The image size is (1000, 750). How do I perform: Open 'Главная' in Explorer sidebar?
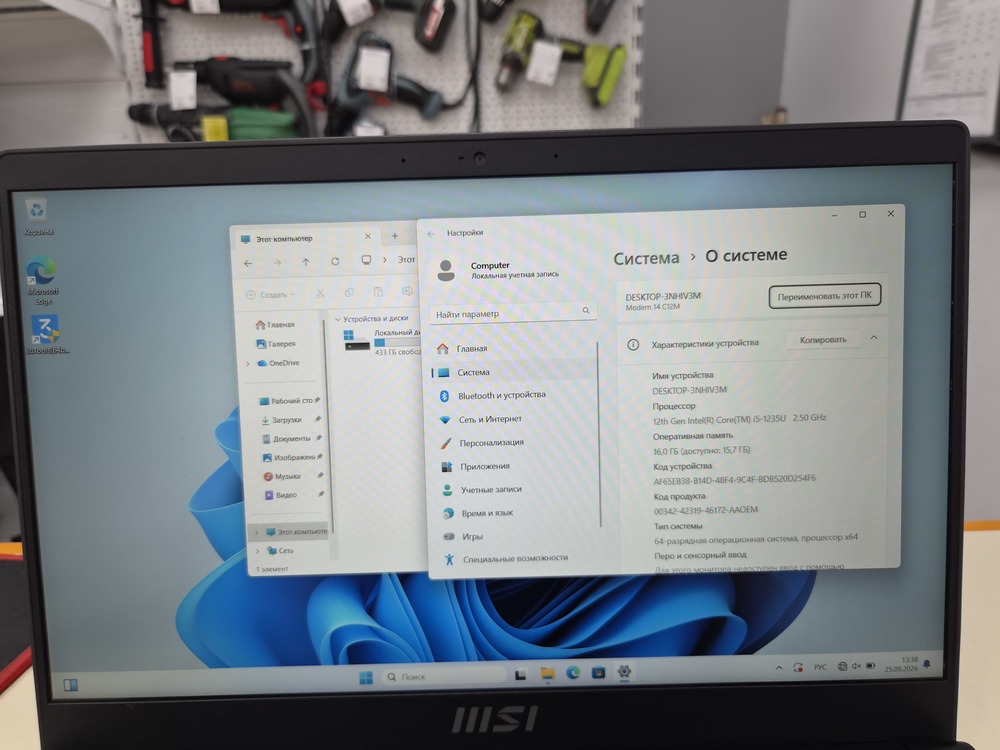[275, 325]
